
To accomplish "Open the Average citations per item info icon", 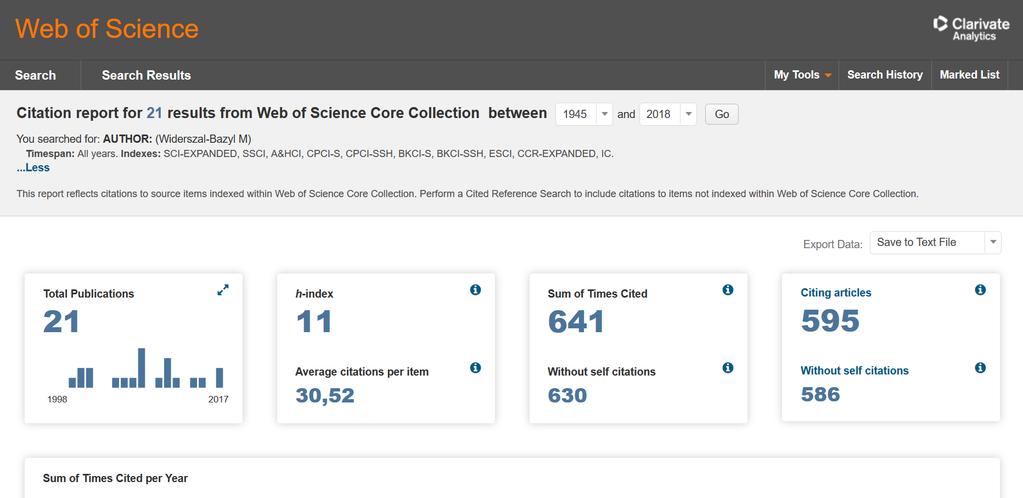I will coord(476,368).
